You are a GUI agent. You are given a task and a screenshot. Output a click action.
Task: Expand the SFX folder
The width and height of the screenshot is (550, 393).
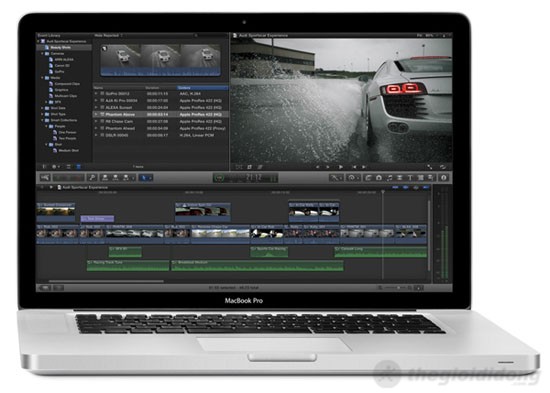46,102
